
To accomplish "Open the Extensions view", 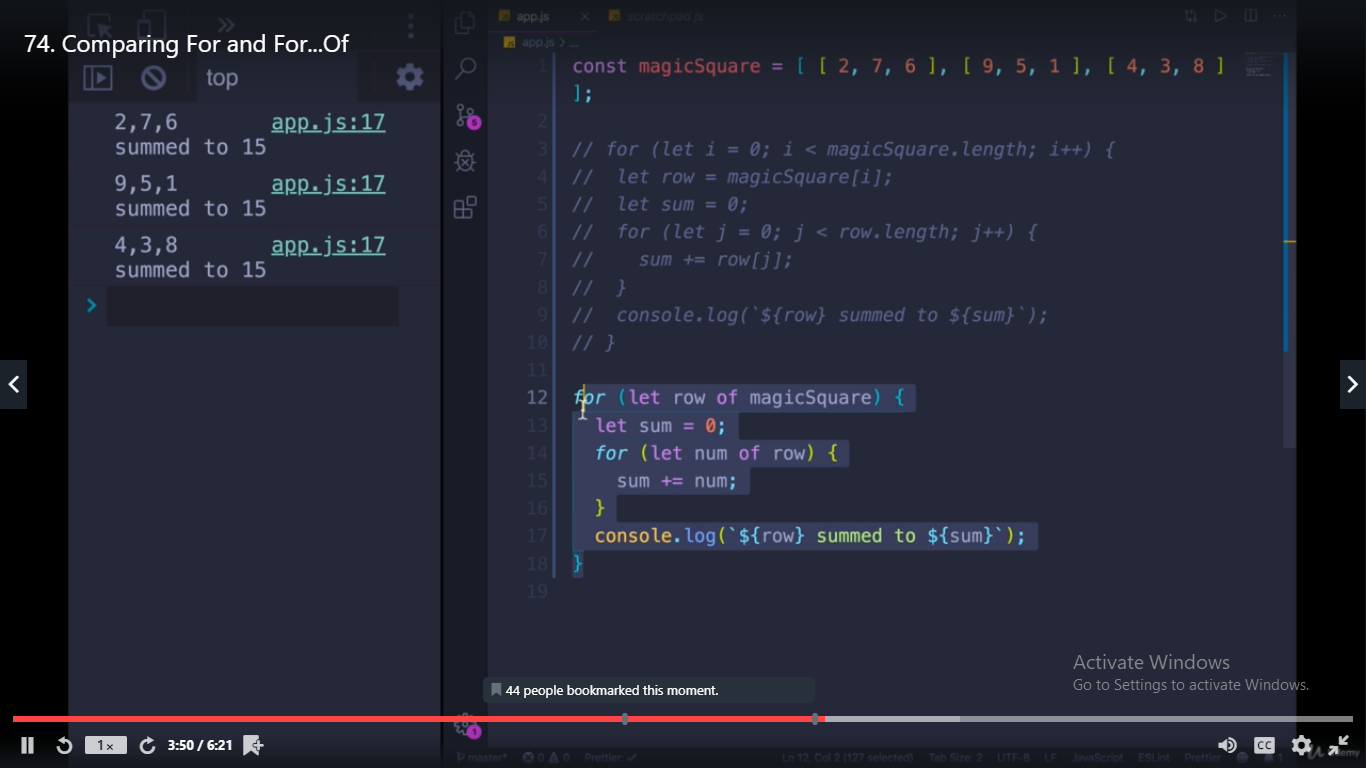I will (464, 207).
